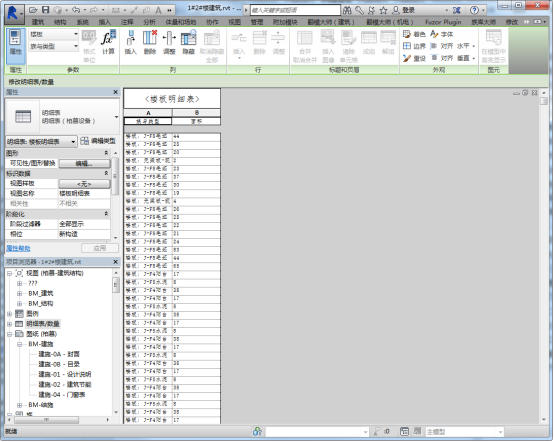This screenshot has width=554, height=442.
Task: Open the 管理 ribbon tab
Action: click(257, 22)
